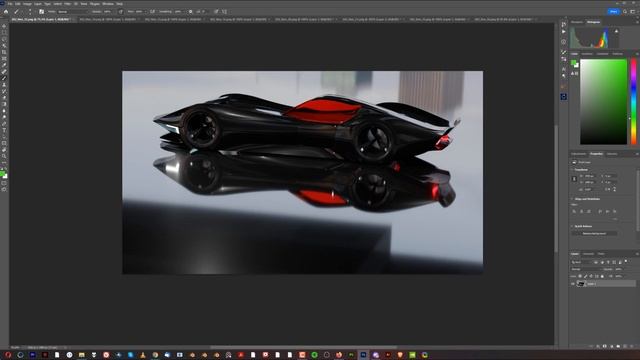Click the Layer 1 thumbnail
Screen dimensions: 640x360
pos(581,284)
